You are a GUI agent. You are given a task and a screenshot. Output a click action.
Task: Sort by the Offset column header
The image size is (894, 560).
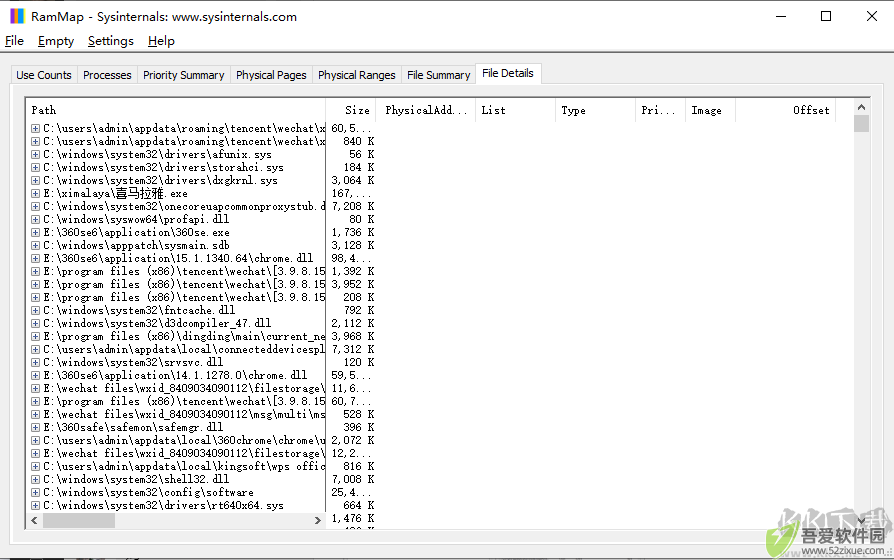[785, 110]
